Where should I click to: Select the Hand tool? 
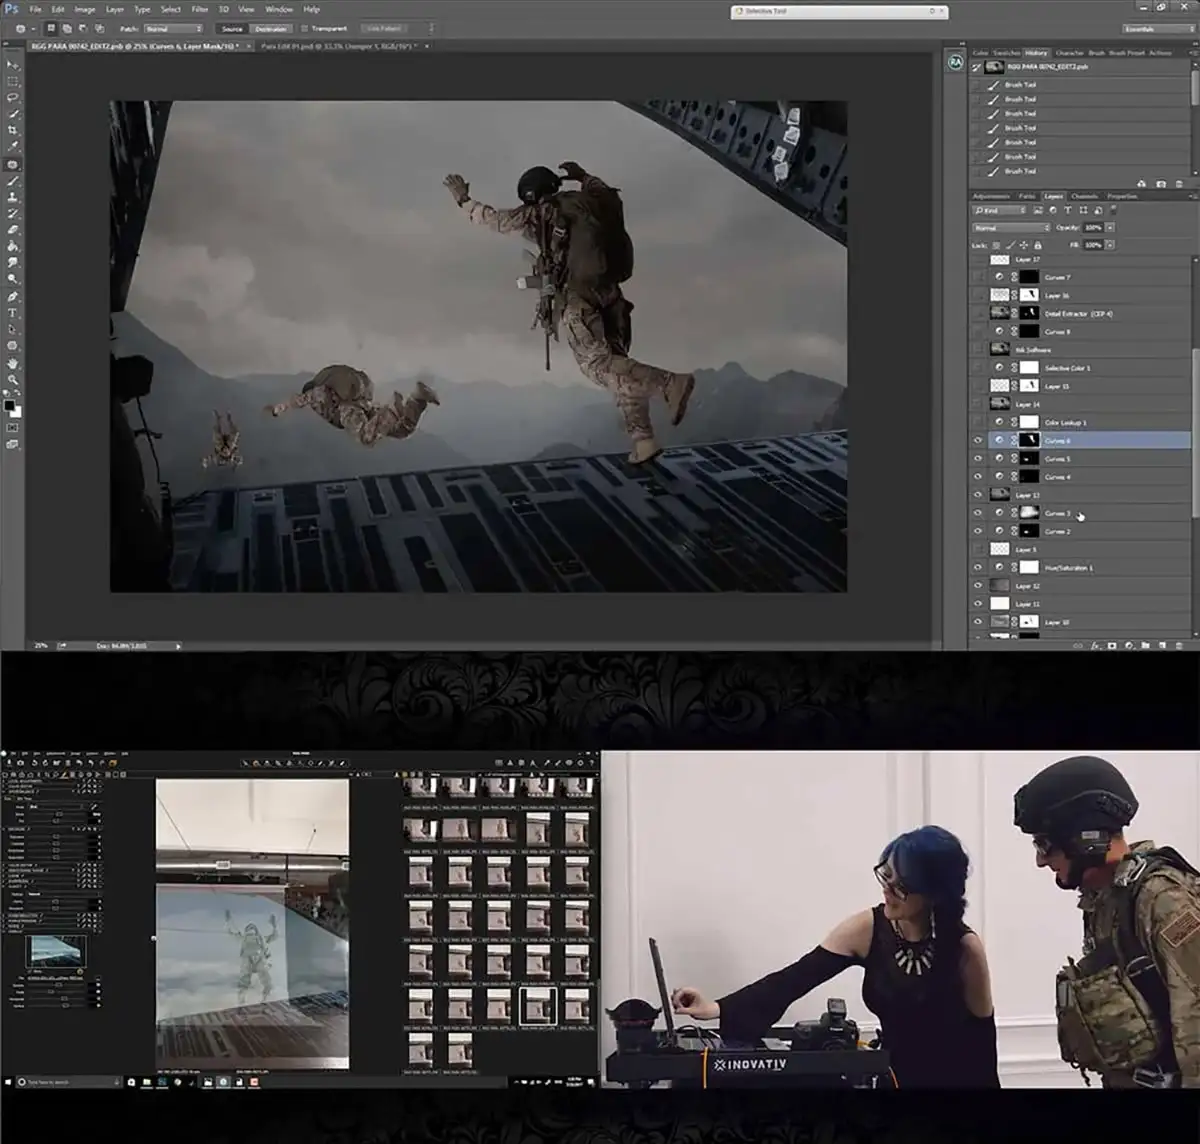13,363
